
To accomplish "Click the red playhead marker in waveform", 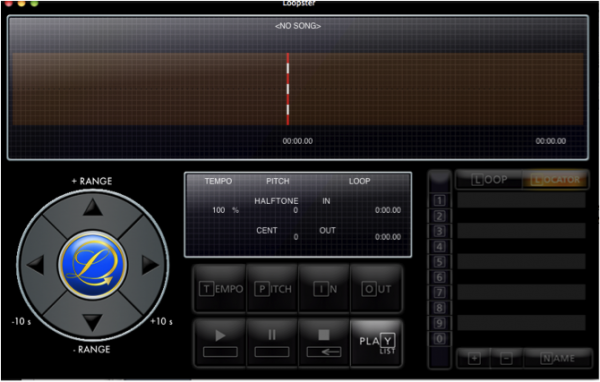I will click(x=288, y=89).
